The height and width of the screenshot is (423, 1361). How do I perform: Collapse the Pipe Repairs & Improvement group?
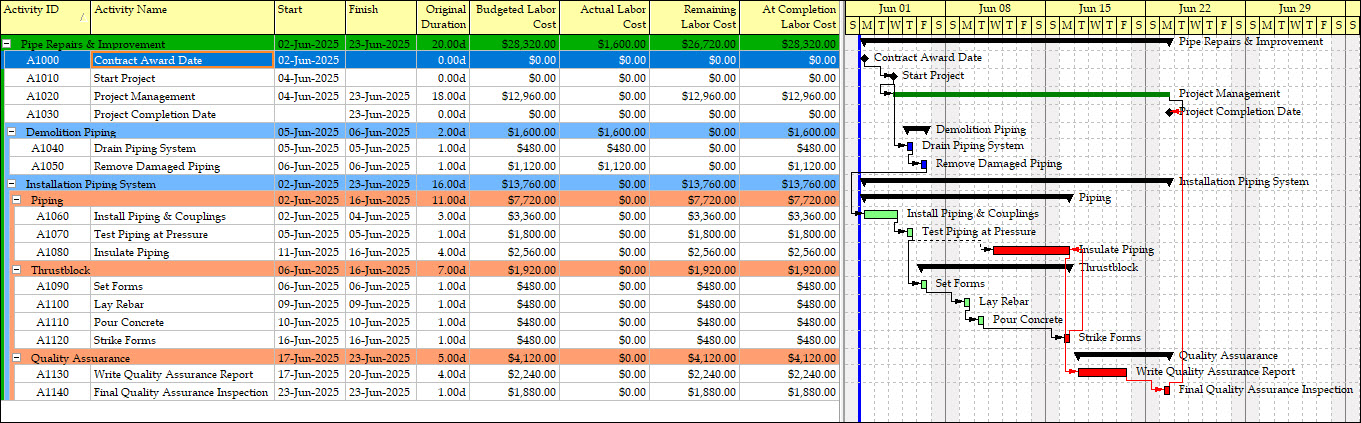point(8,44)
